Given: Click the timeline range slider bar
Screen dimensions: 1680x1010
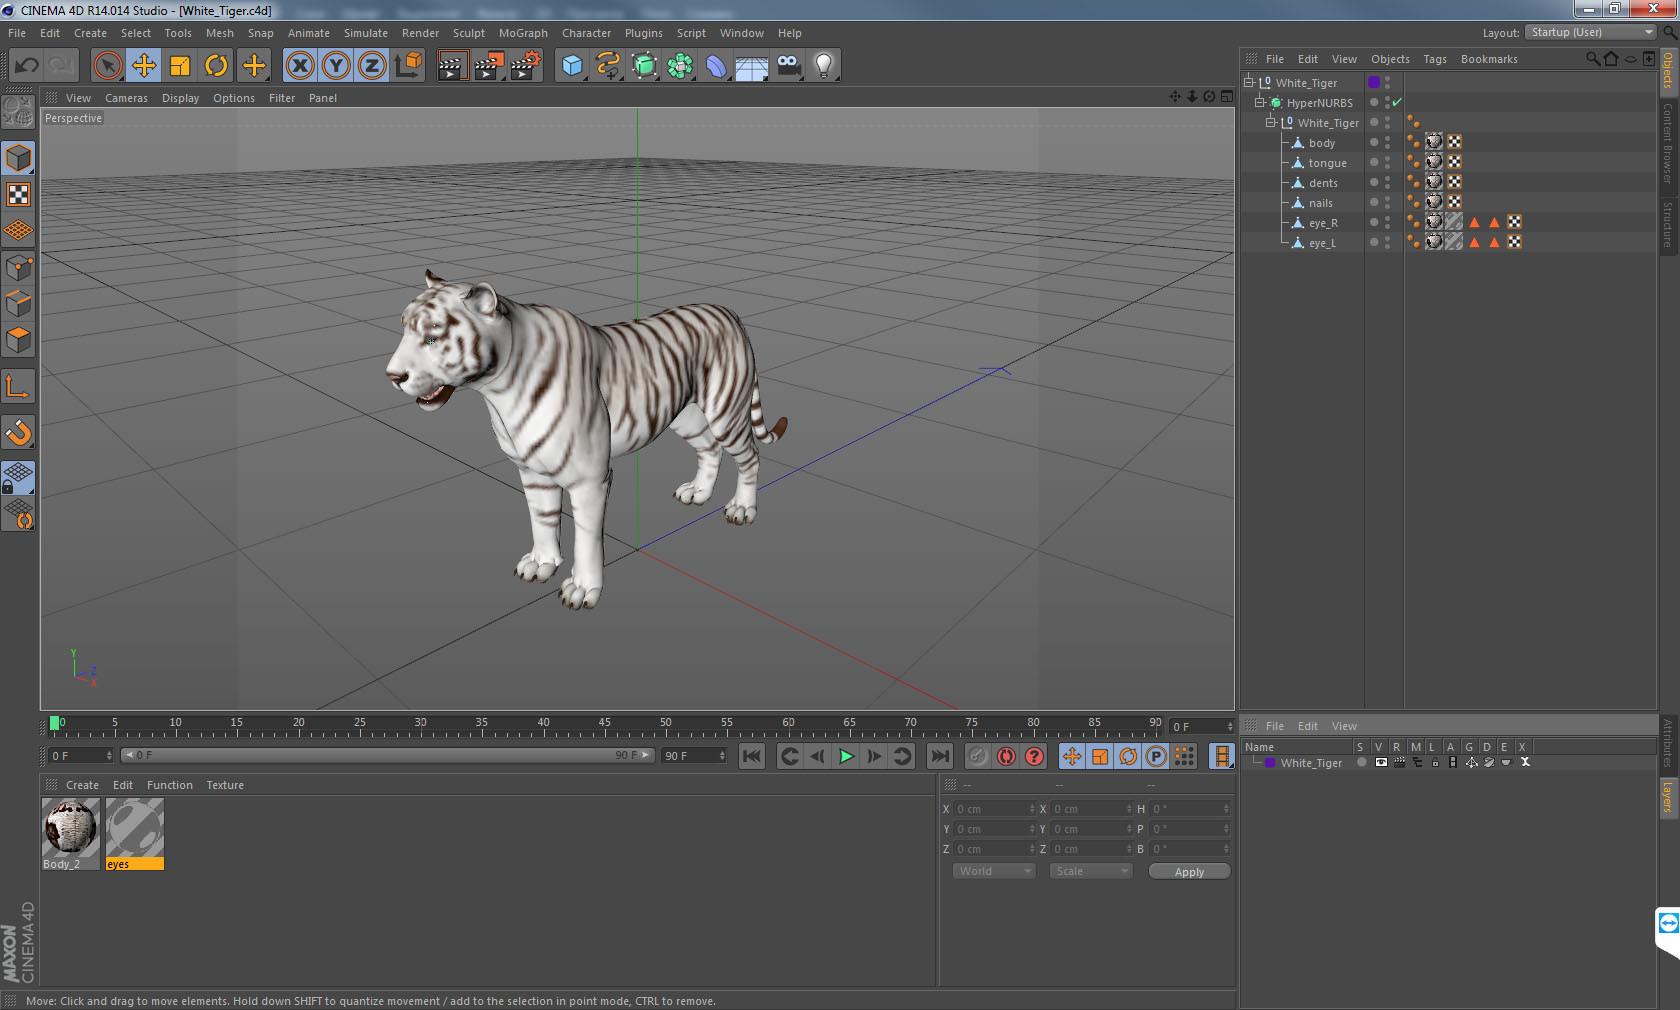Looking at the screenshot, I should [386, 755].
